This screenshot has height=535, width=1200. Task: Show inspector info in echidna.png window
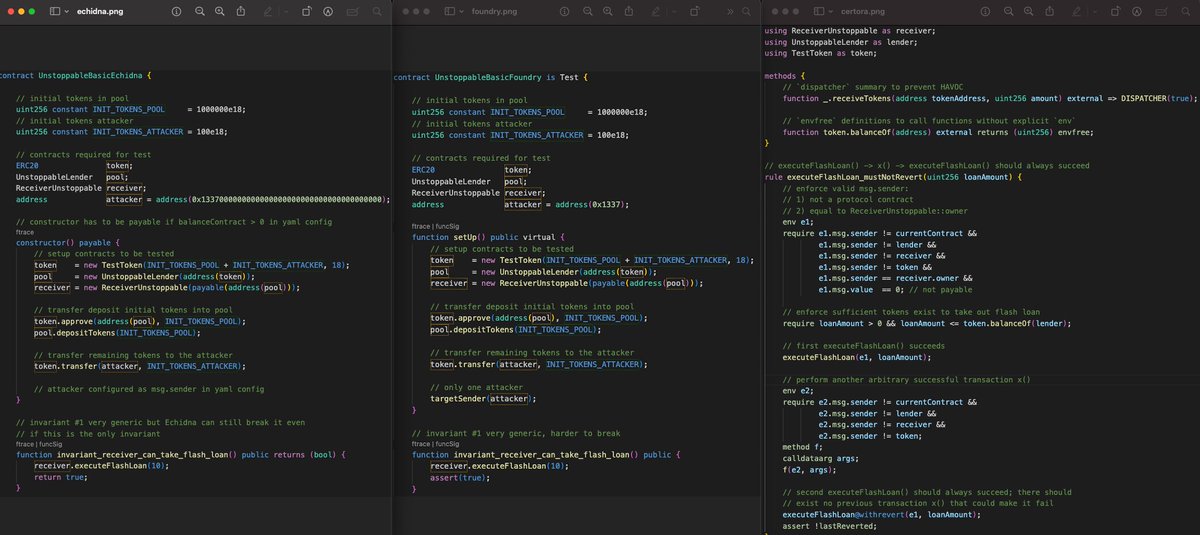click(x=176, y=12)
